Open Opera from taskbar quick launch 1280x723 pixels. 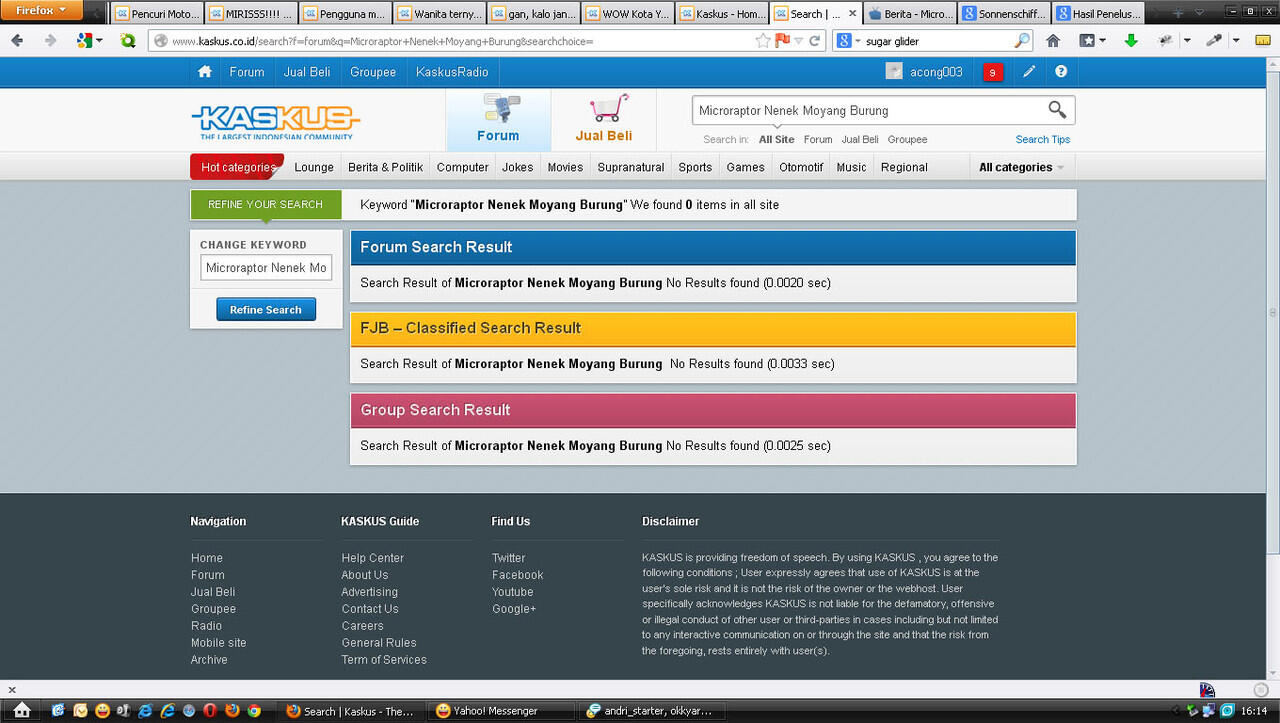tap(210, 711)
